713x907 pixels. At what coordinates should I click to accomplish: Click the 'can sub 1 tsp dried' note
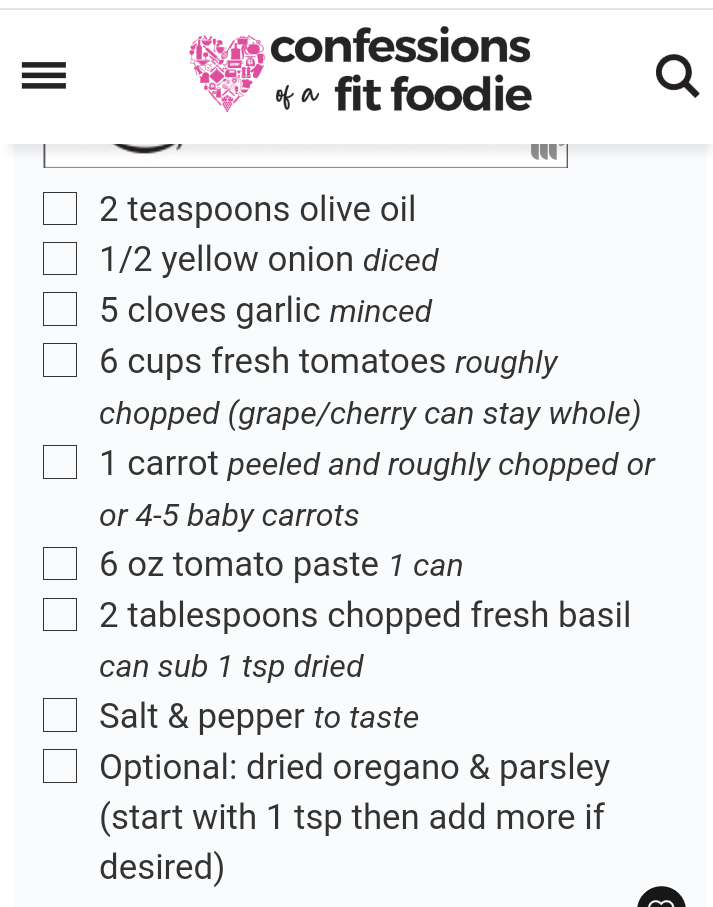click(x=231, y=666)
